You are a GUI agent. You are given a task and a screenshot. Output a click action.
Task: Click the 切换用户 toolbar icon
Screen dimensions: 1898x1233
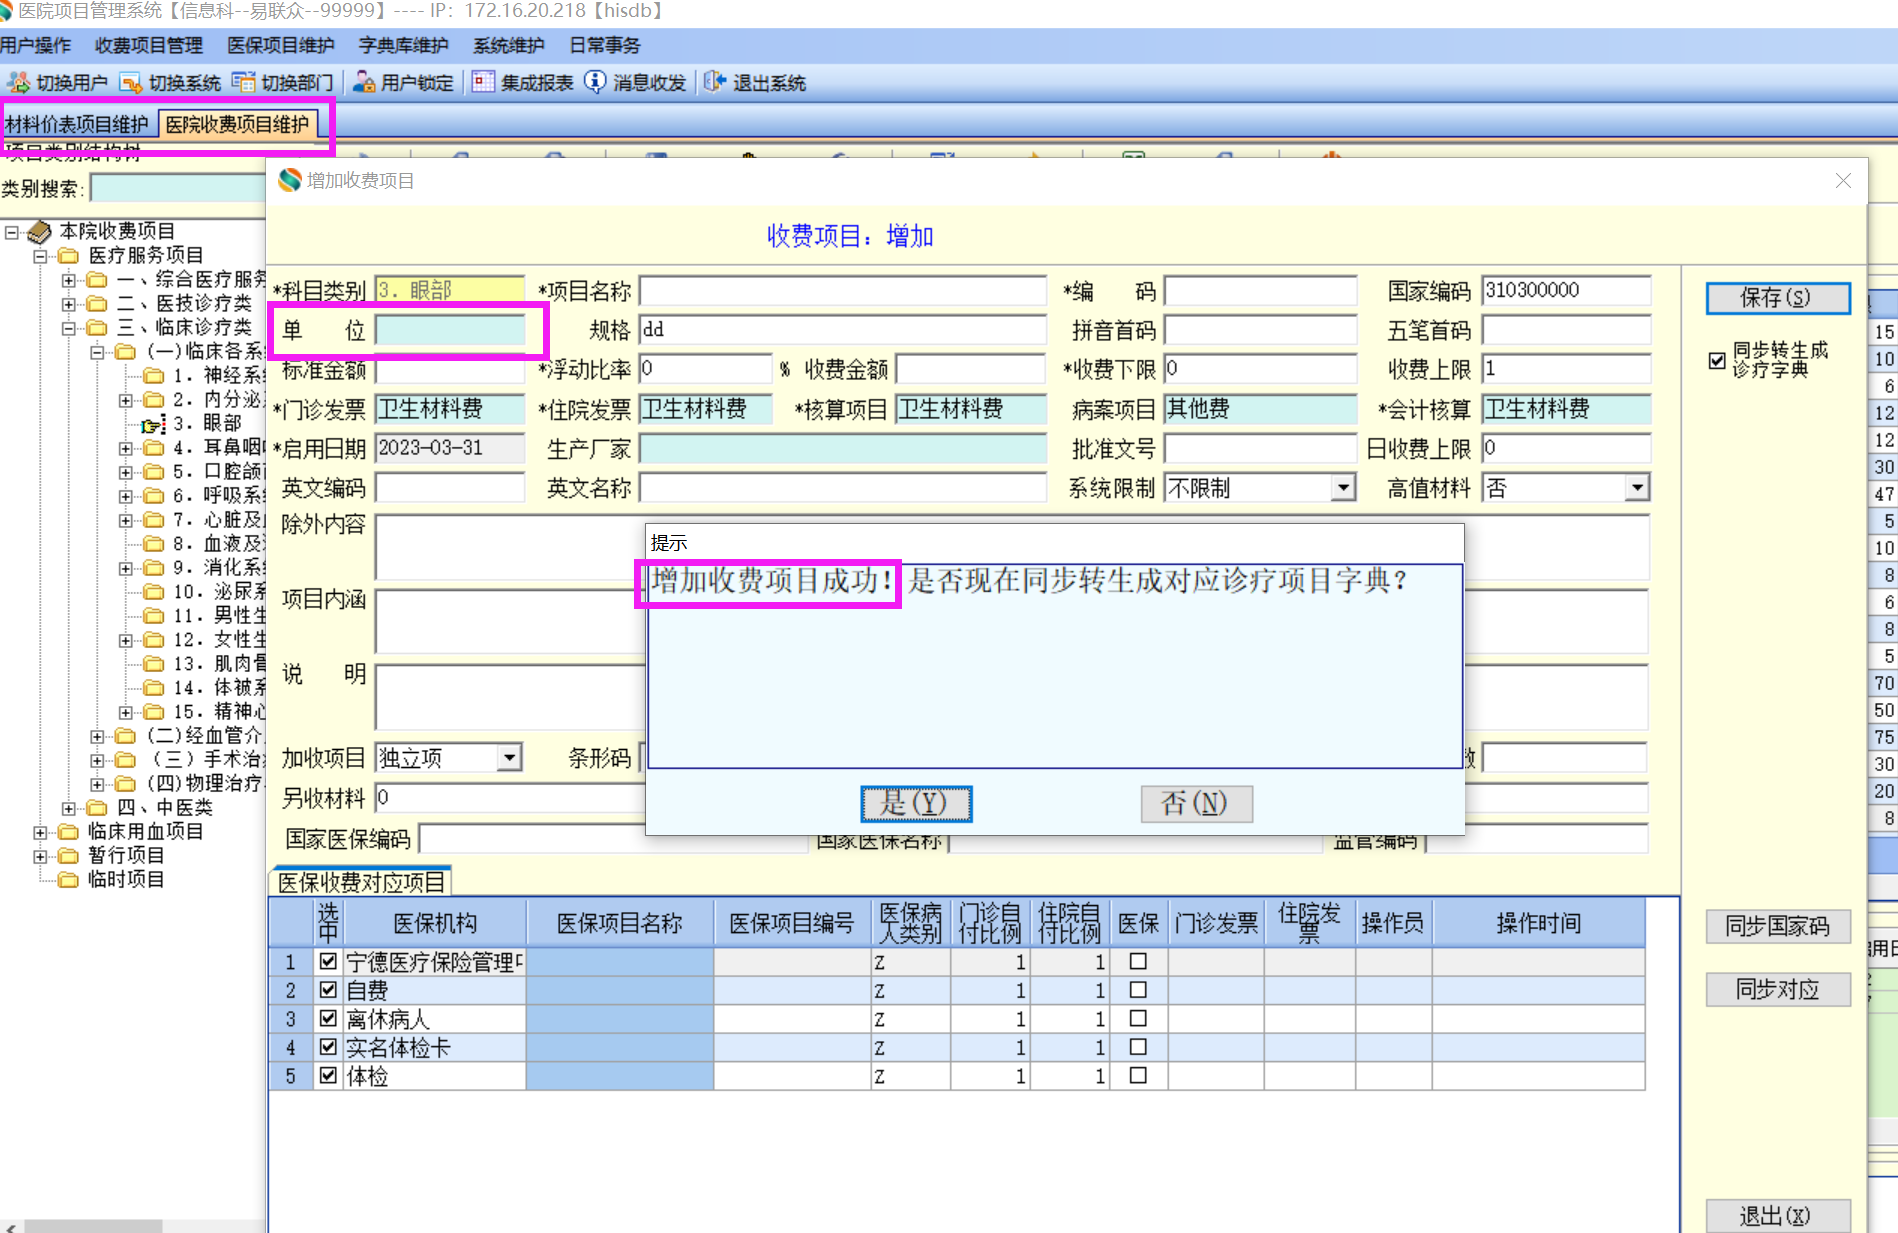click(17, 82)
